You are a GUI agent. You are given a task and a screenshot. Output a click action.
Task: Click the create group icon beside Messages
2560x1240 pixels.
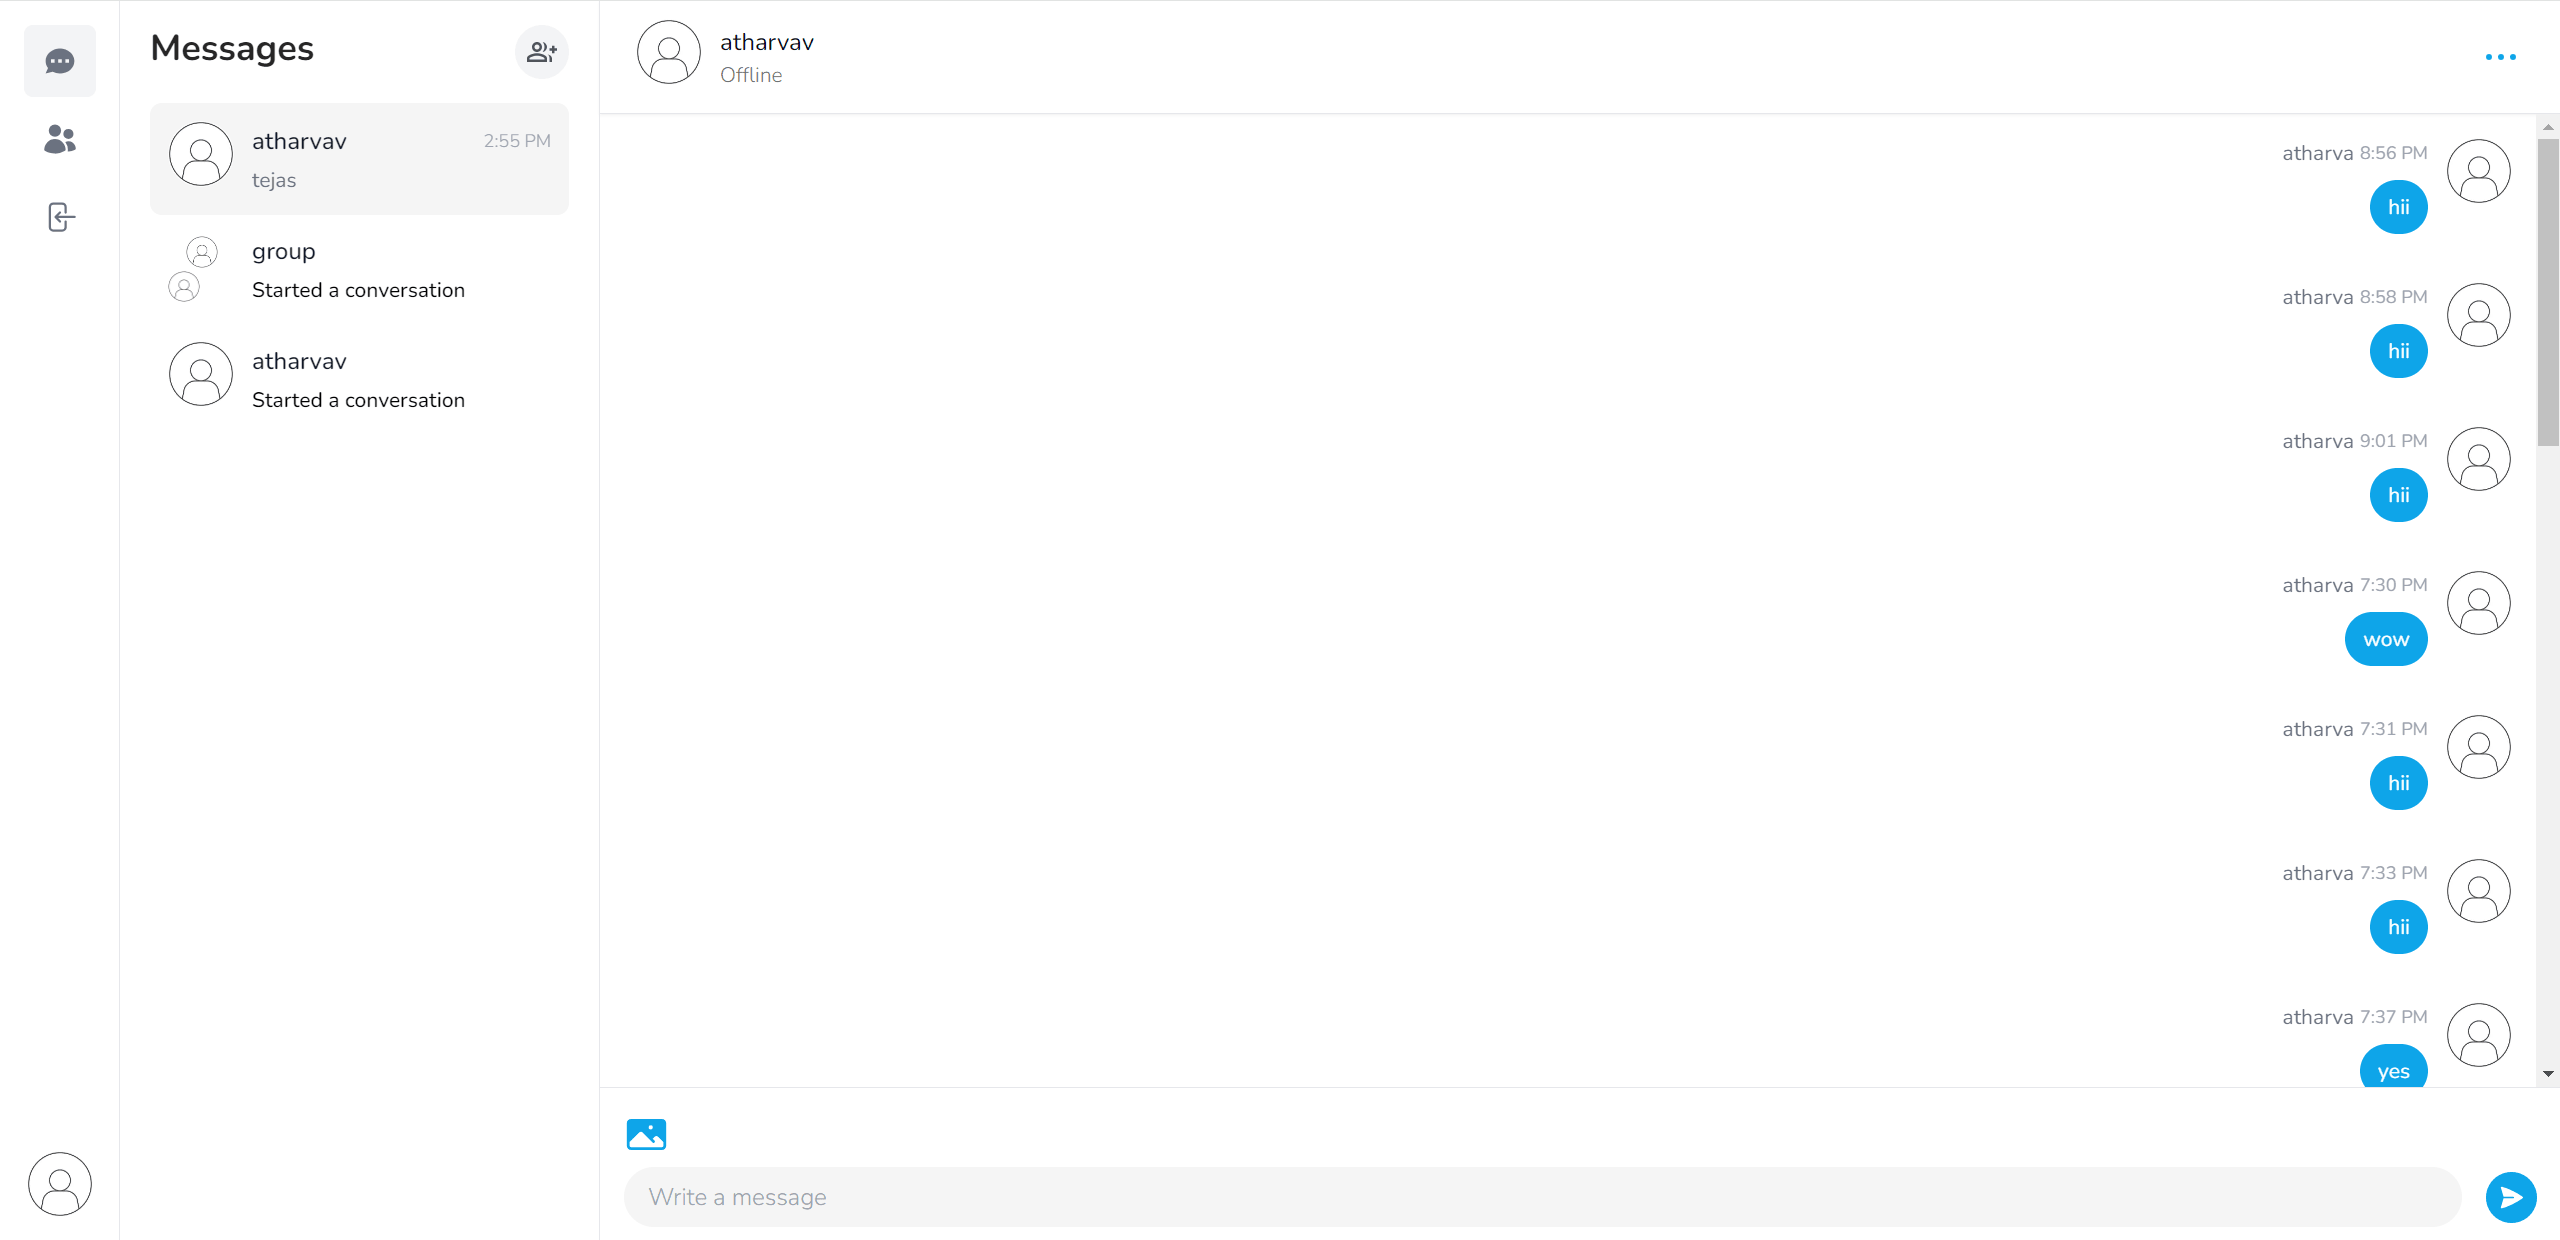541,52
